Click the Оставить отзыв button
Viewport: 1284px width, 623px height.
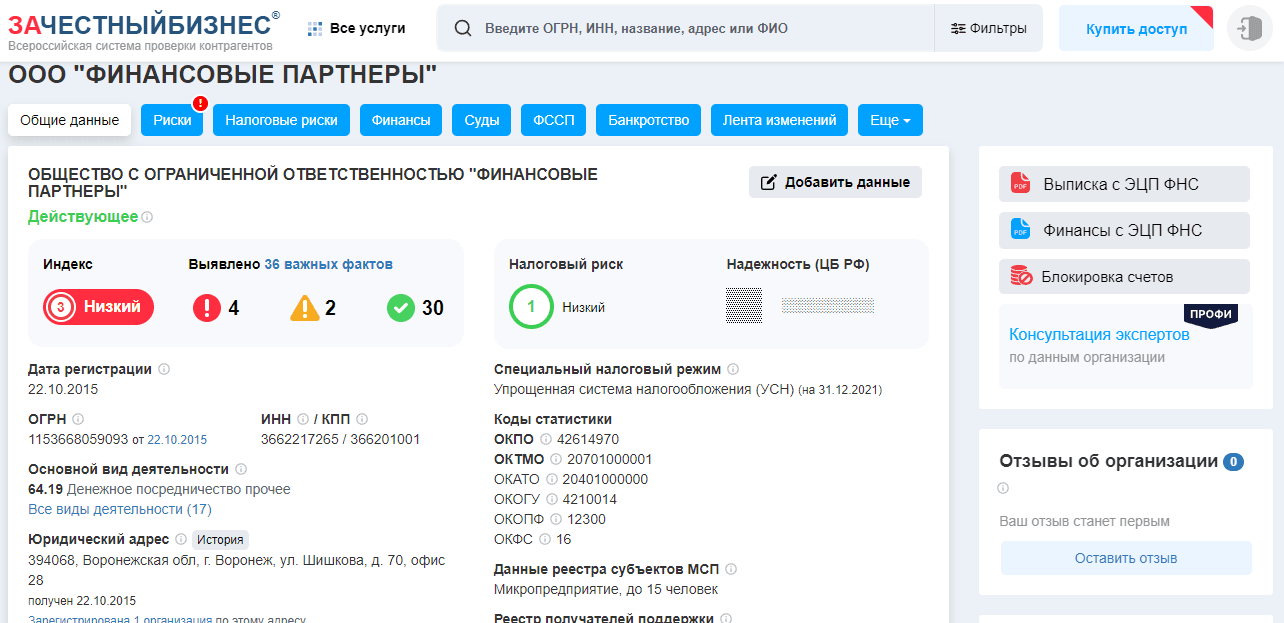(1125, 558)
